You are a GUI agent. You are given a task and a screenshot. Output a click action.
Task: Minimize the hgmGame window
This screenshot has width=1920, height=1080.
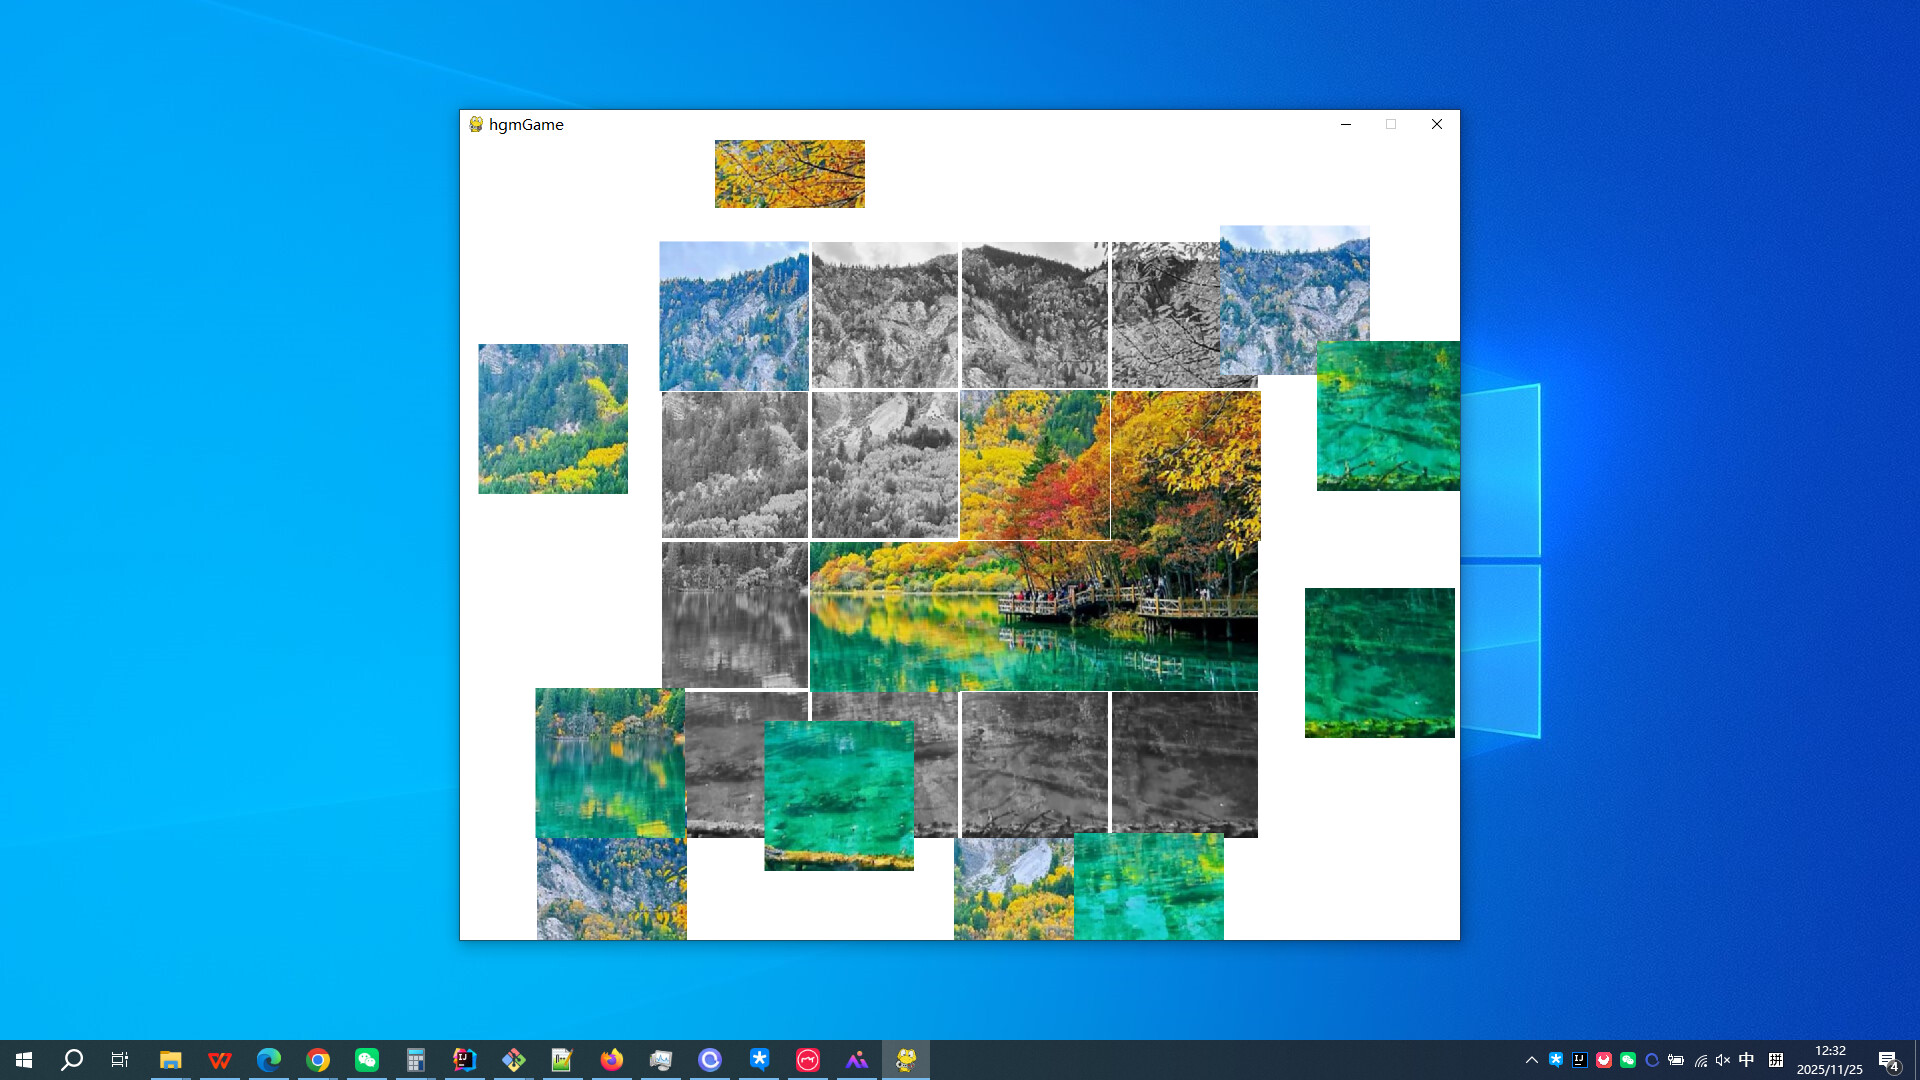1346,124
